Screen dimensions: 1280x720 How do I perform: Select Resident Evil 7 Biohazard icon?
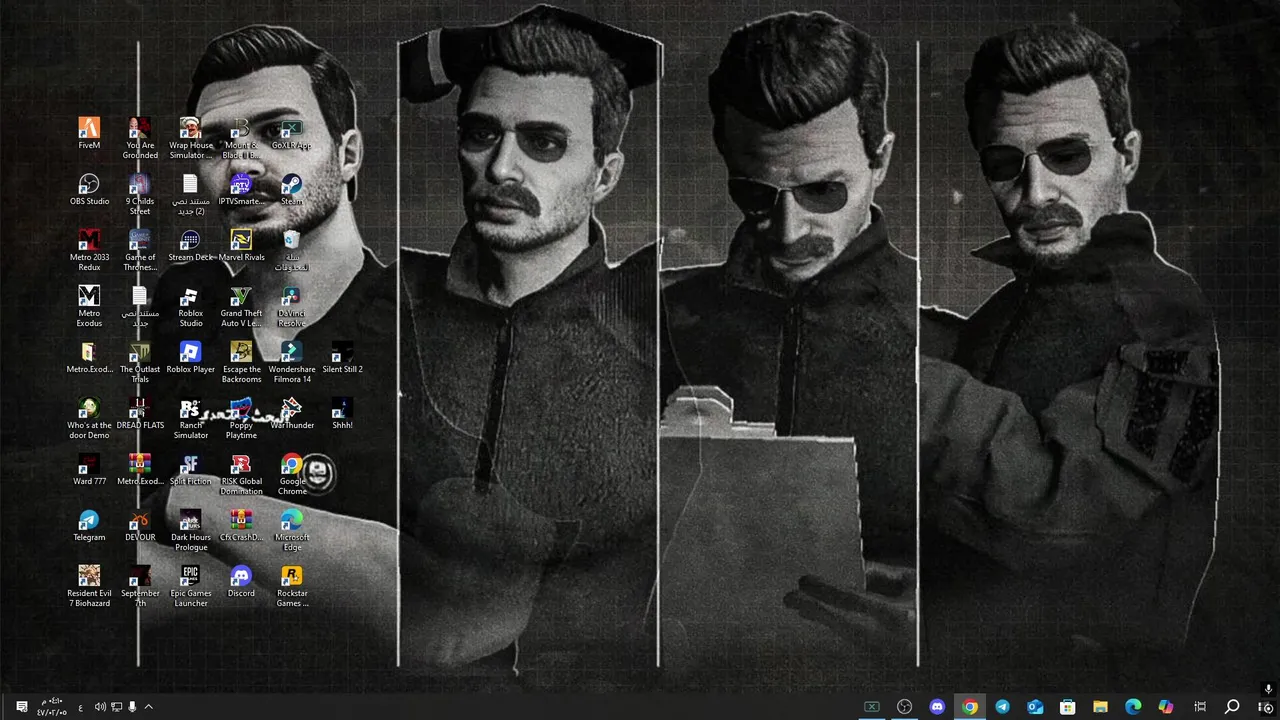pos(89,586)
